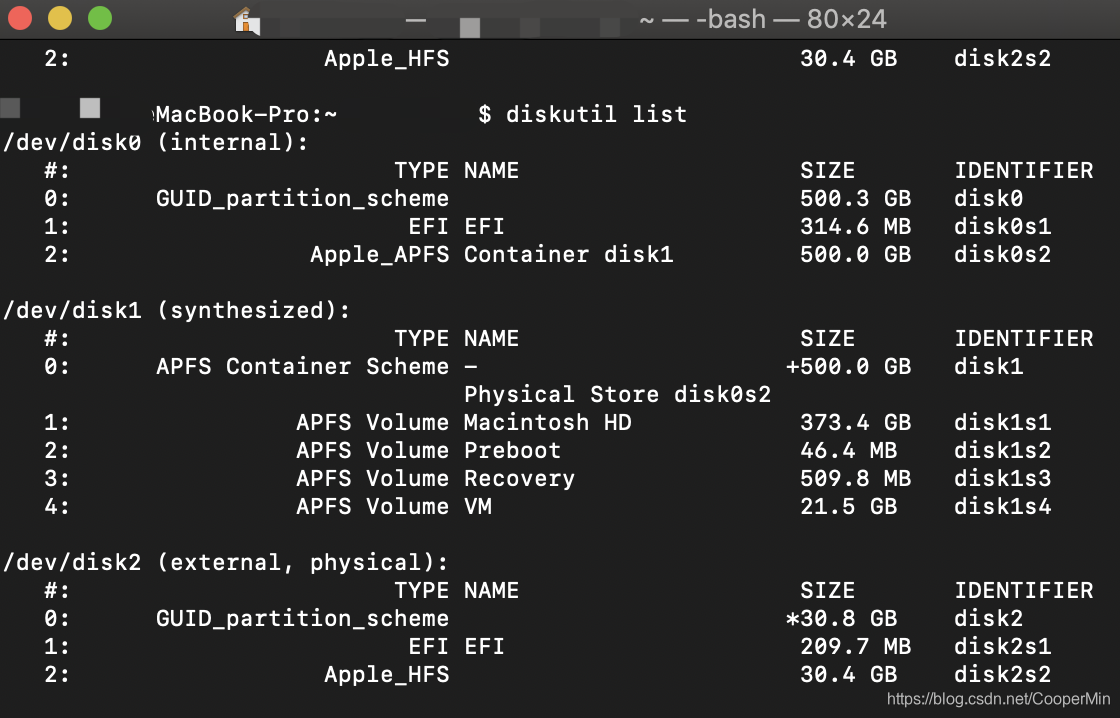Minimize the Terminal using the yellow button
This screenshot has height=718, width=1120.
click(x=60, y=18)
